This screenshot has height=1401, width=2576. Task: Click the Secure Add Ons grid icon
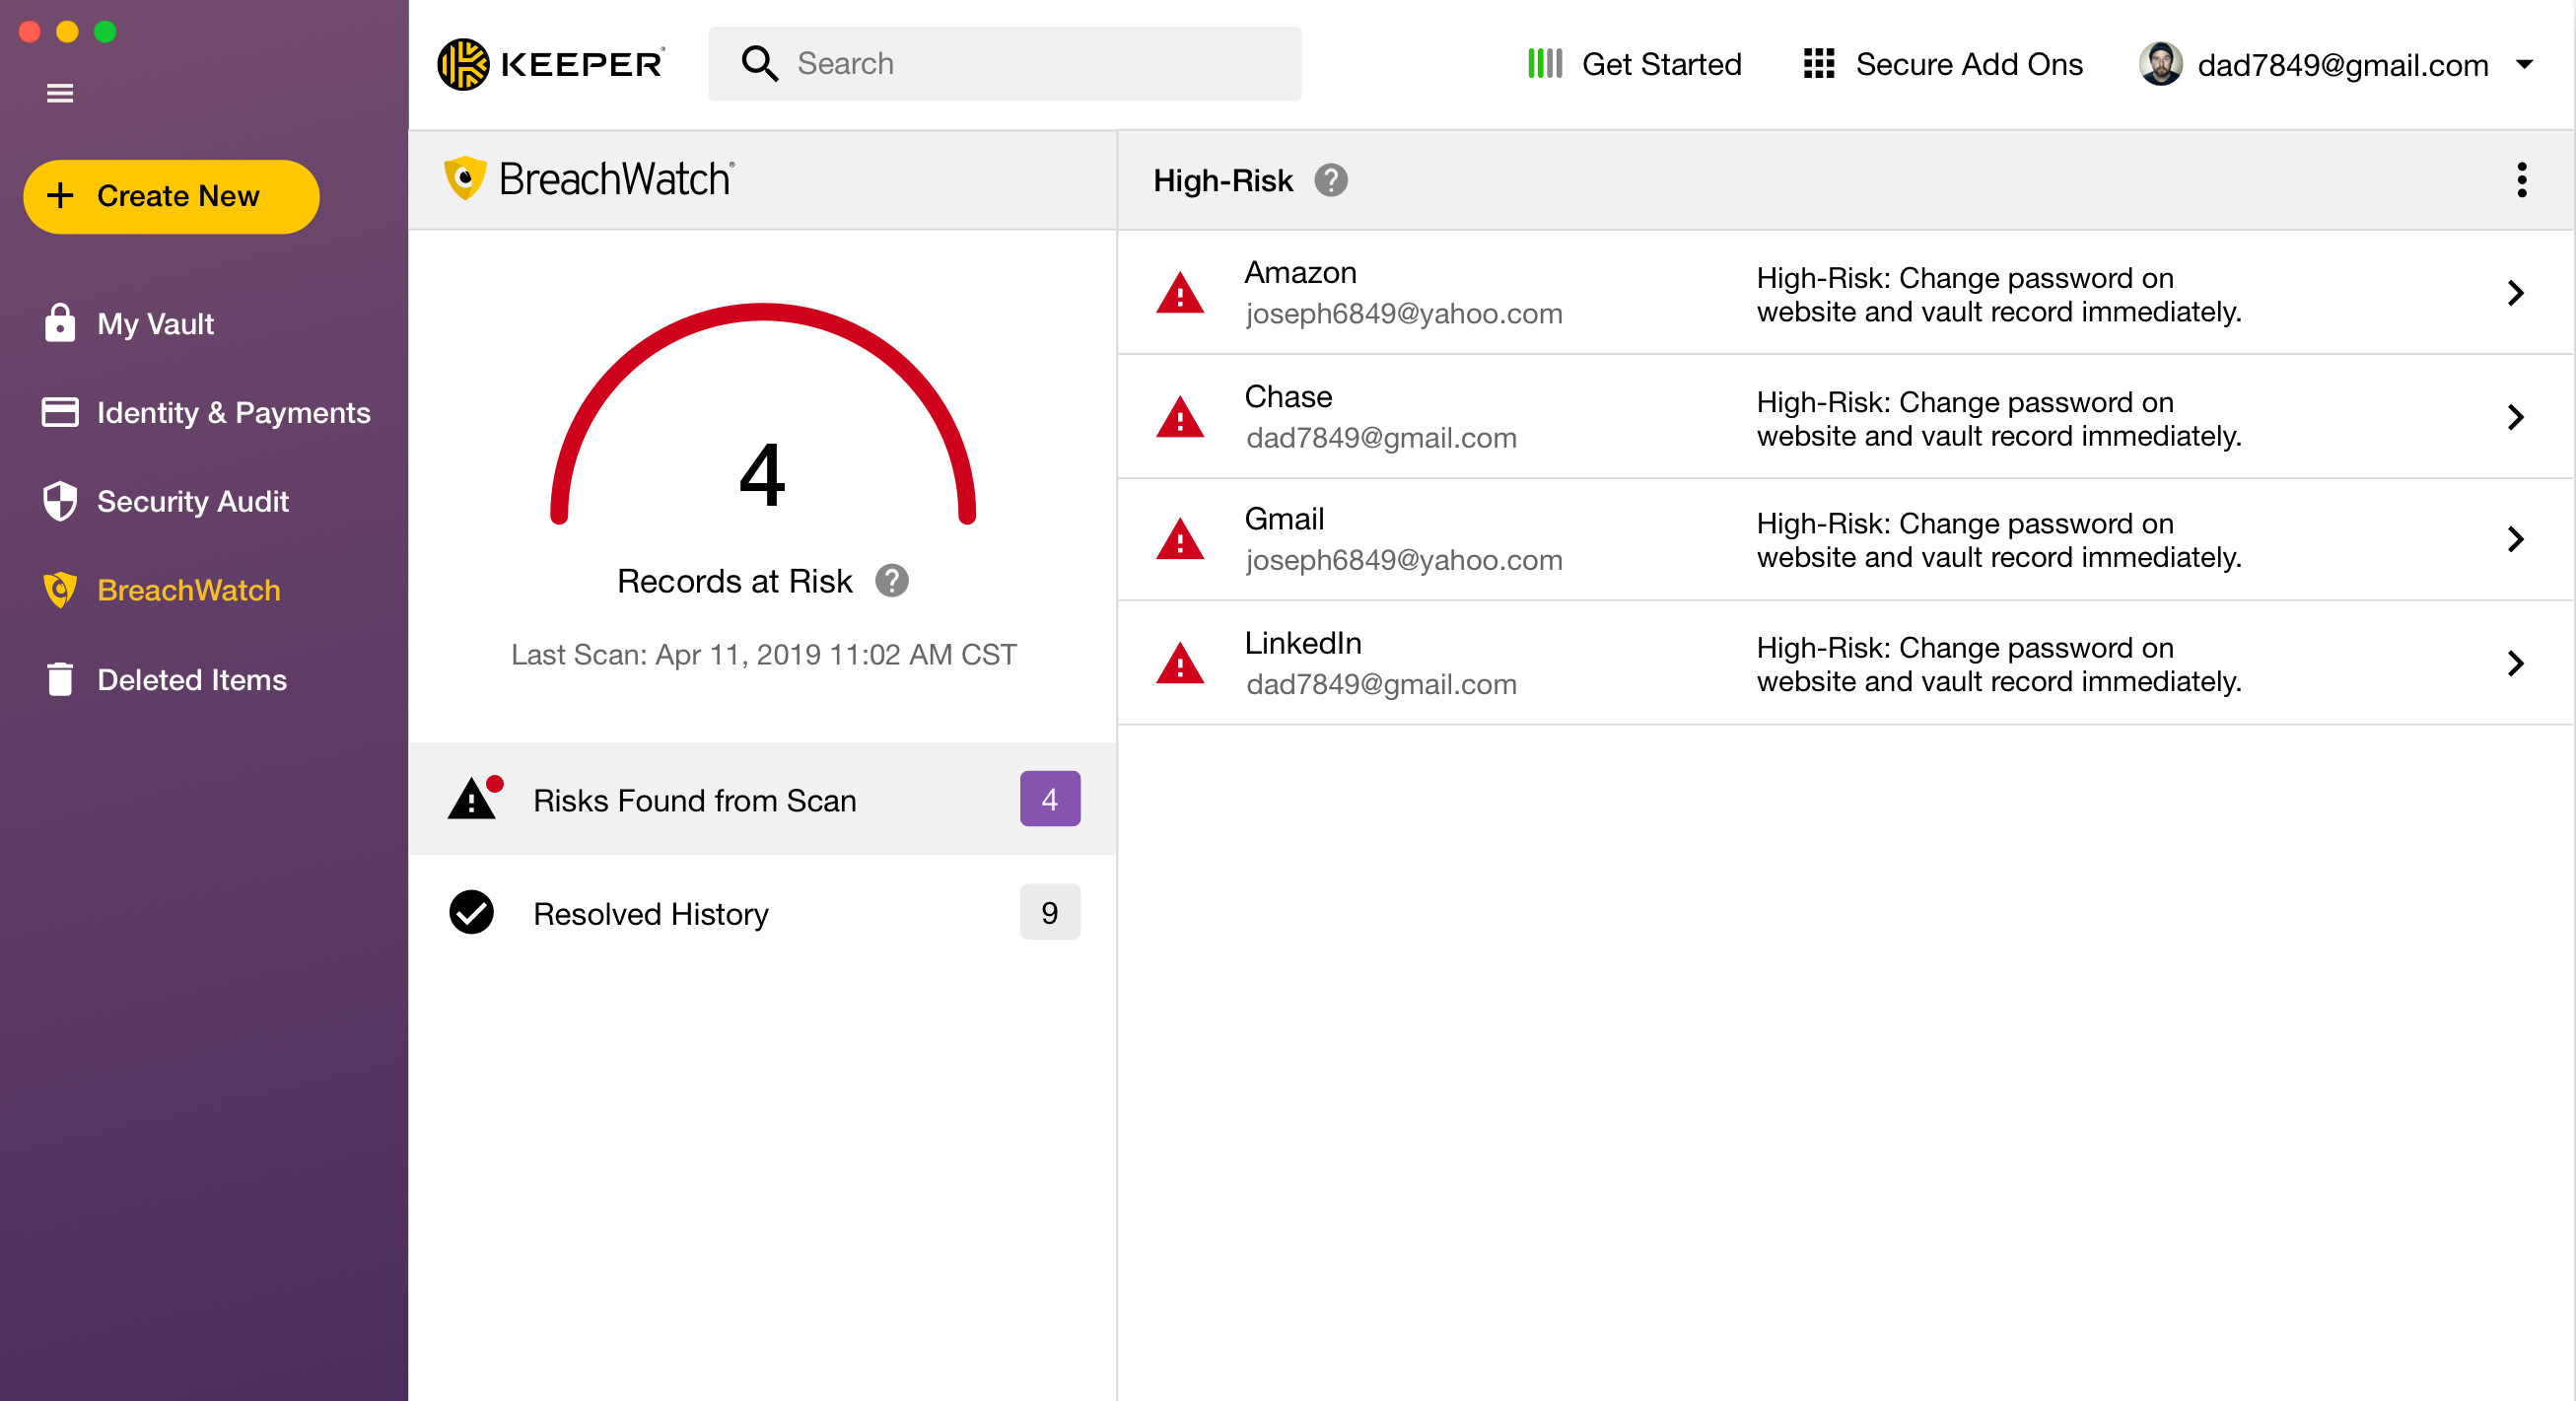pos(1818,64)
